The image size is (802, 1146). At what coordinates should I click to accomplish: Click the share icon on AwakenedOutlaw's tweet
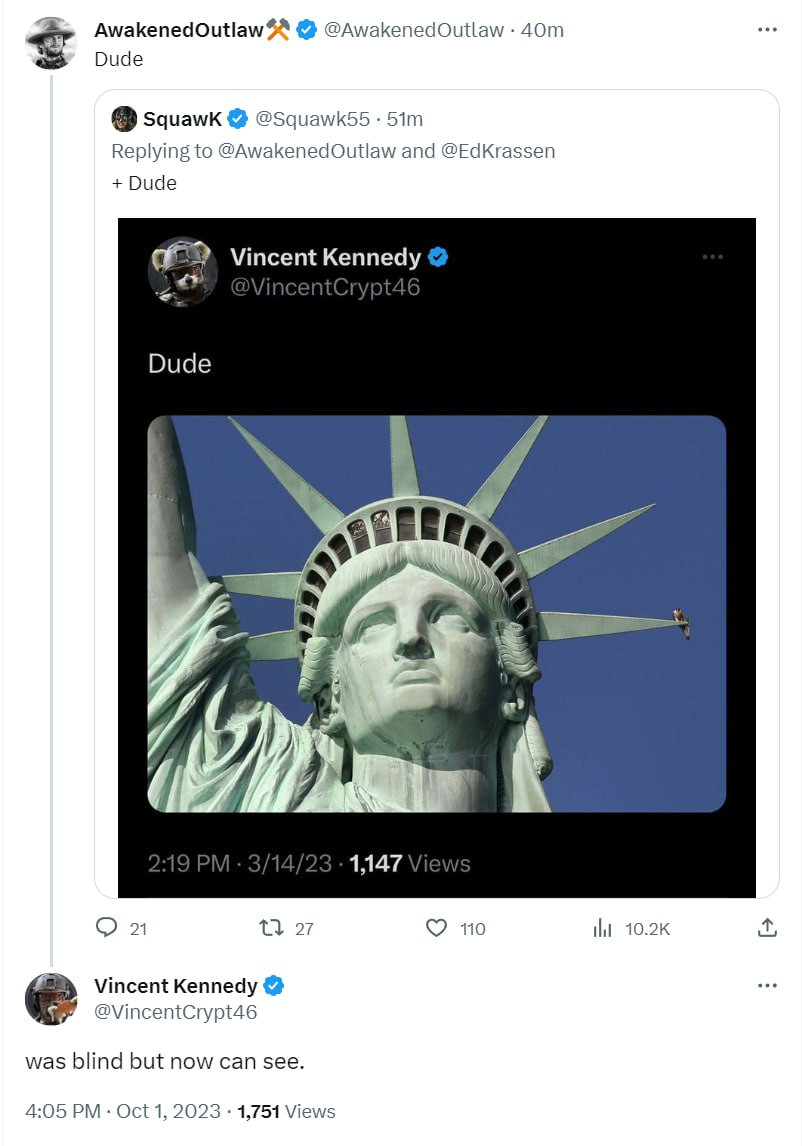767,928
